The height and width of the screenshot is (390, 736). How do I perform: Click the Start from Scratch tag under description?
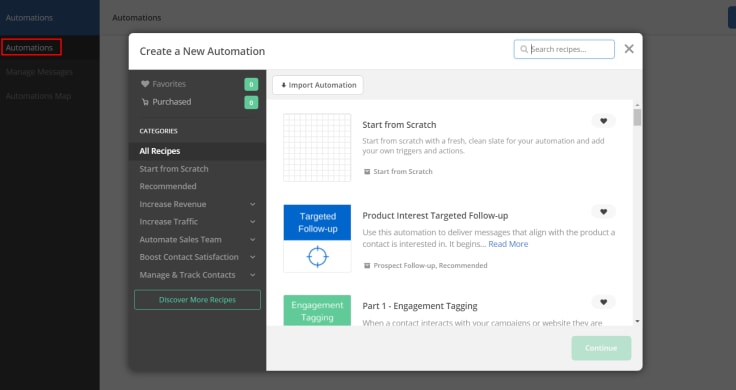(x=403, y=172)
